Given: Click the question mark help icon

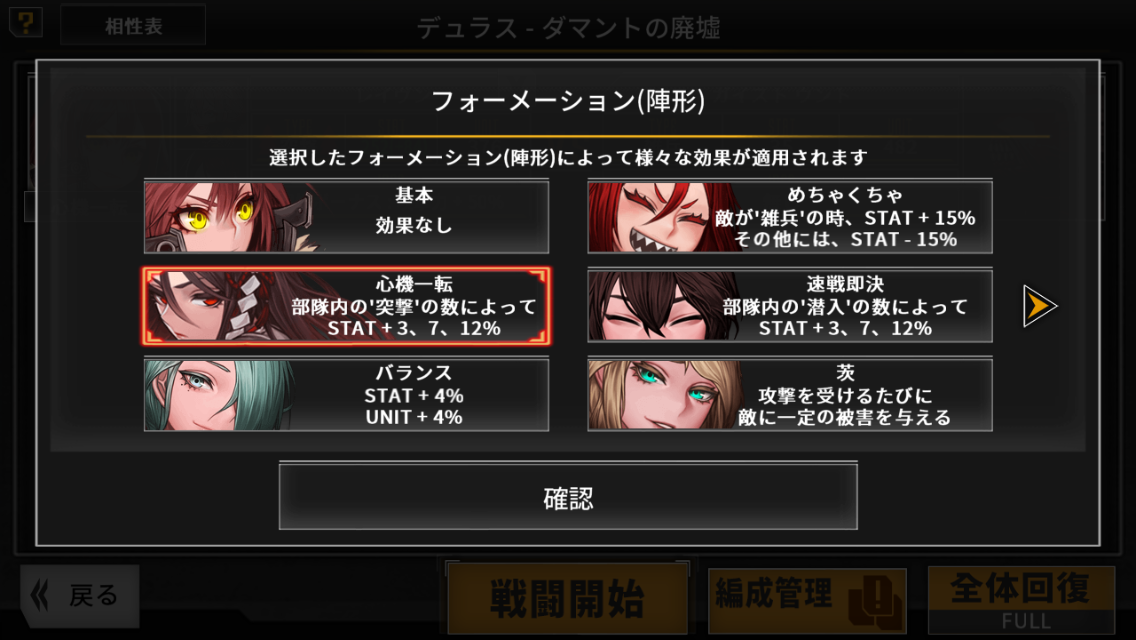Looking at the screenshot, I should (x=26, y=22).
